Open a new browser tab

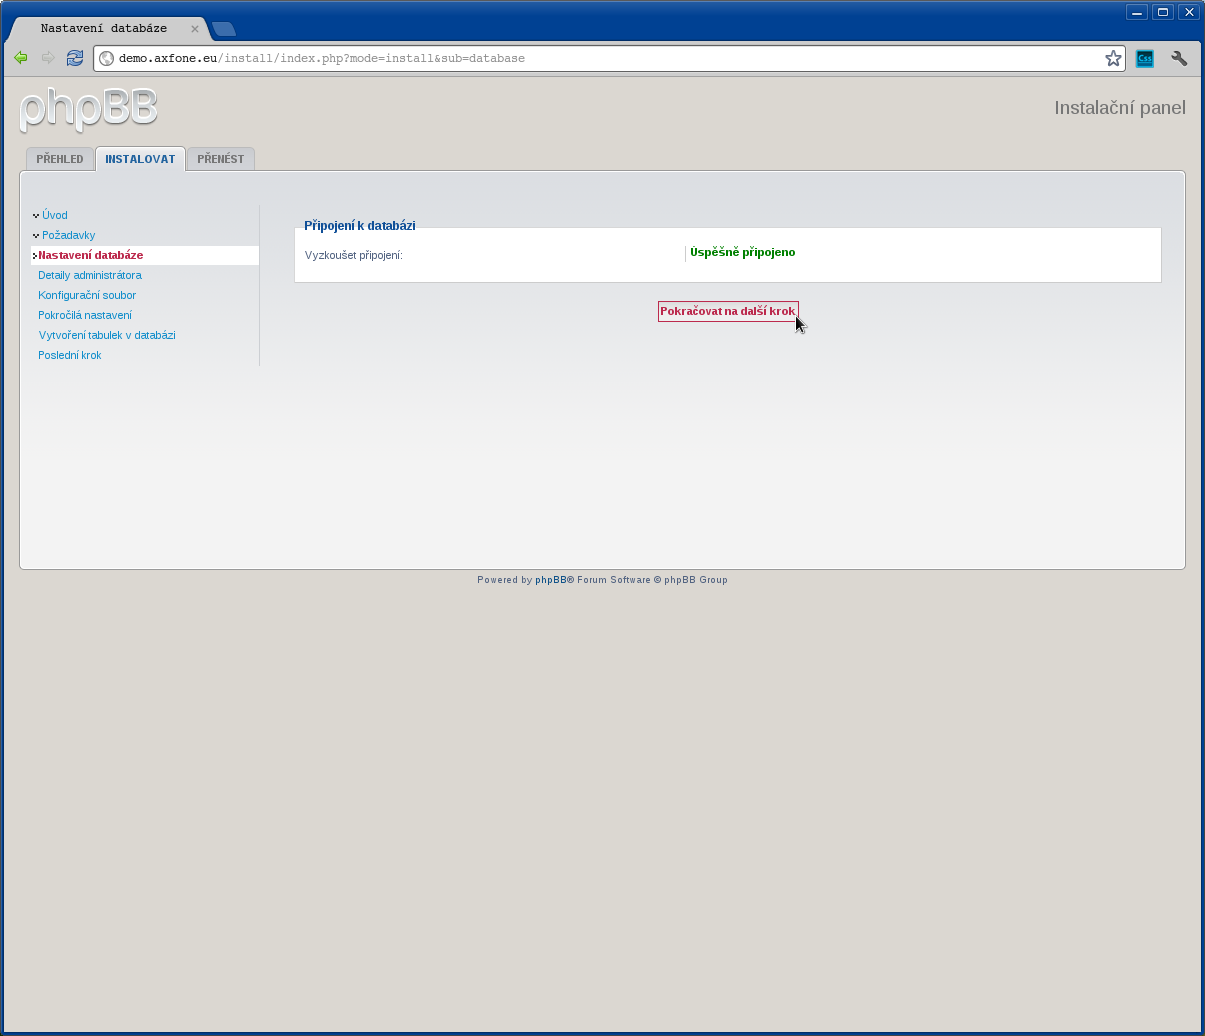[x=224, y=29]
